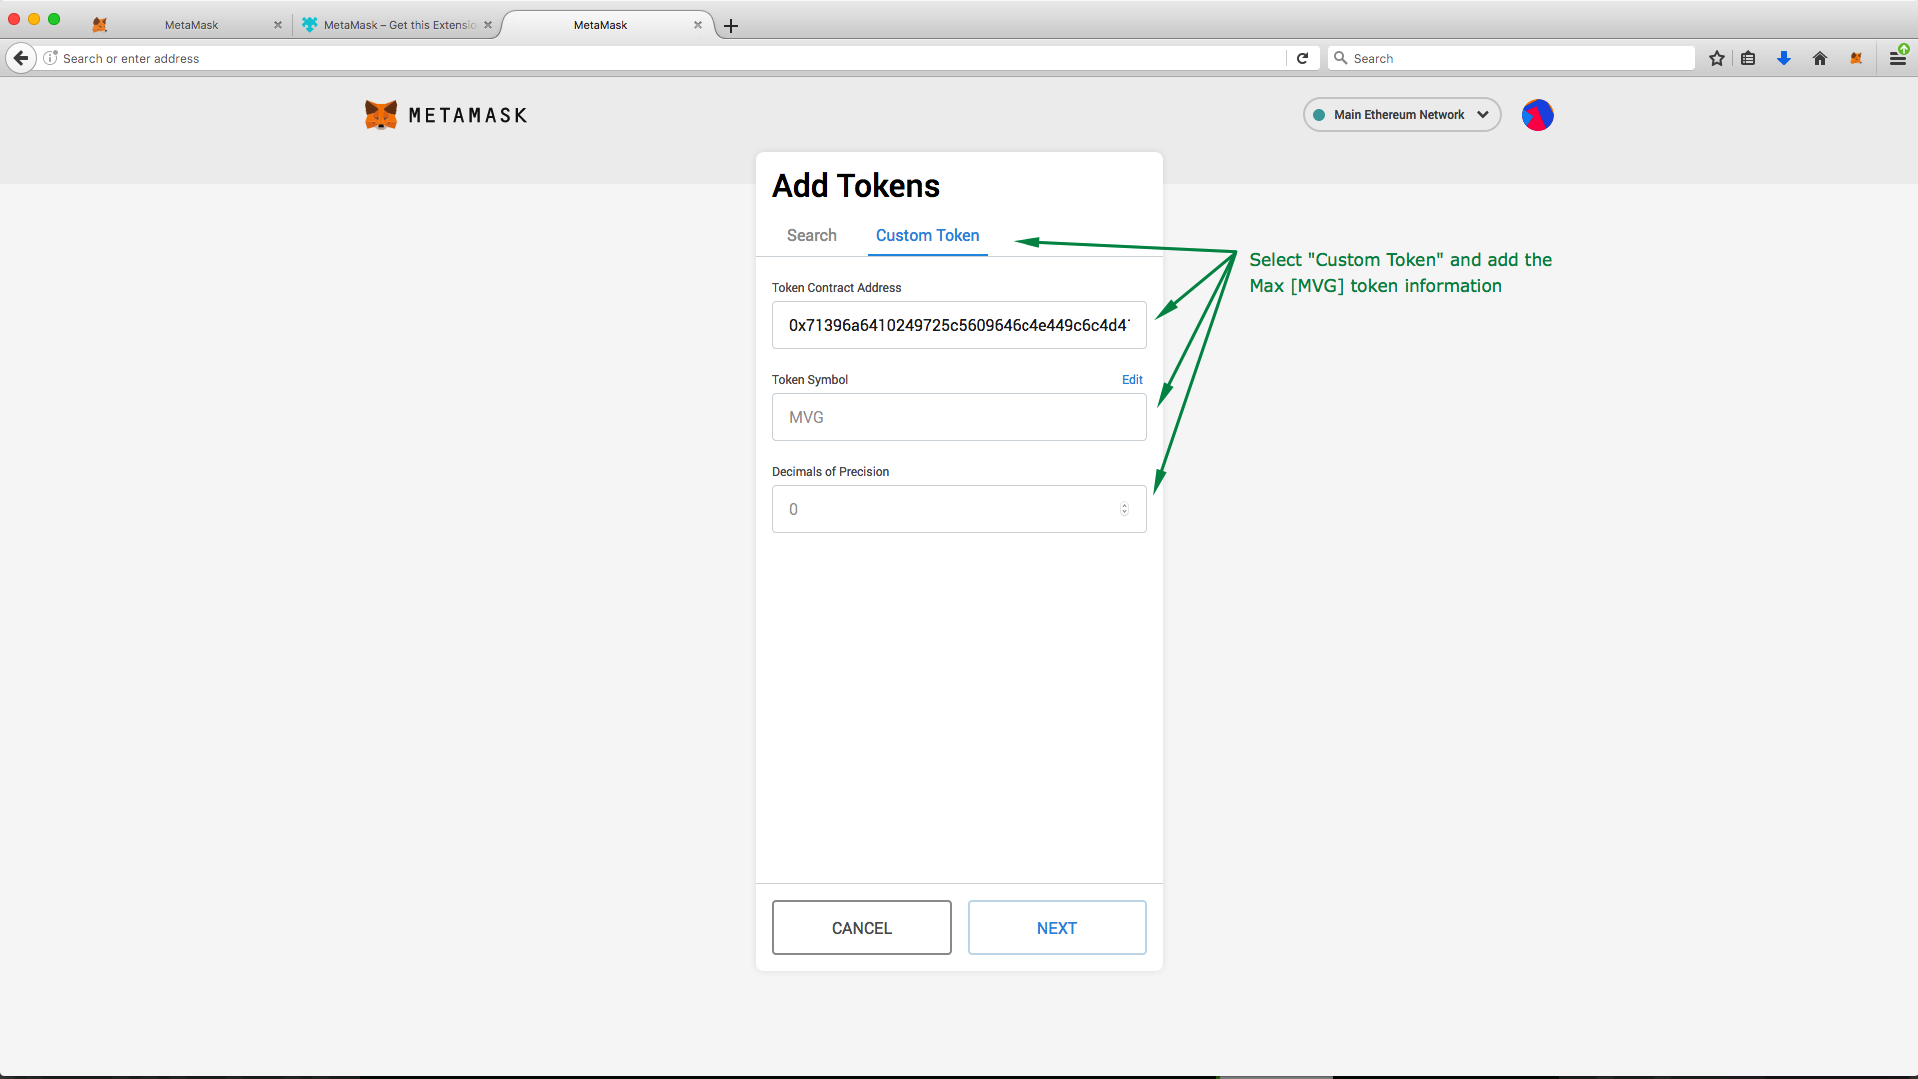
Task: Switch to the Search tab
Action: pyautogui.click(x=812, y=236)
